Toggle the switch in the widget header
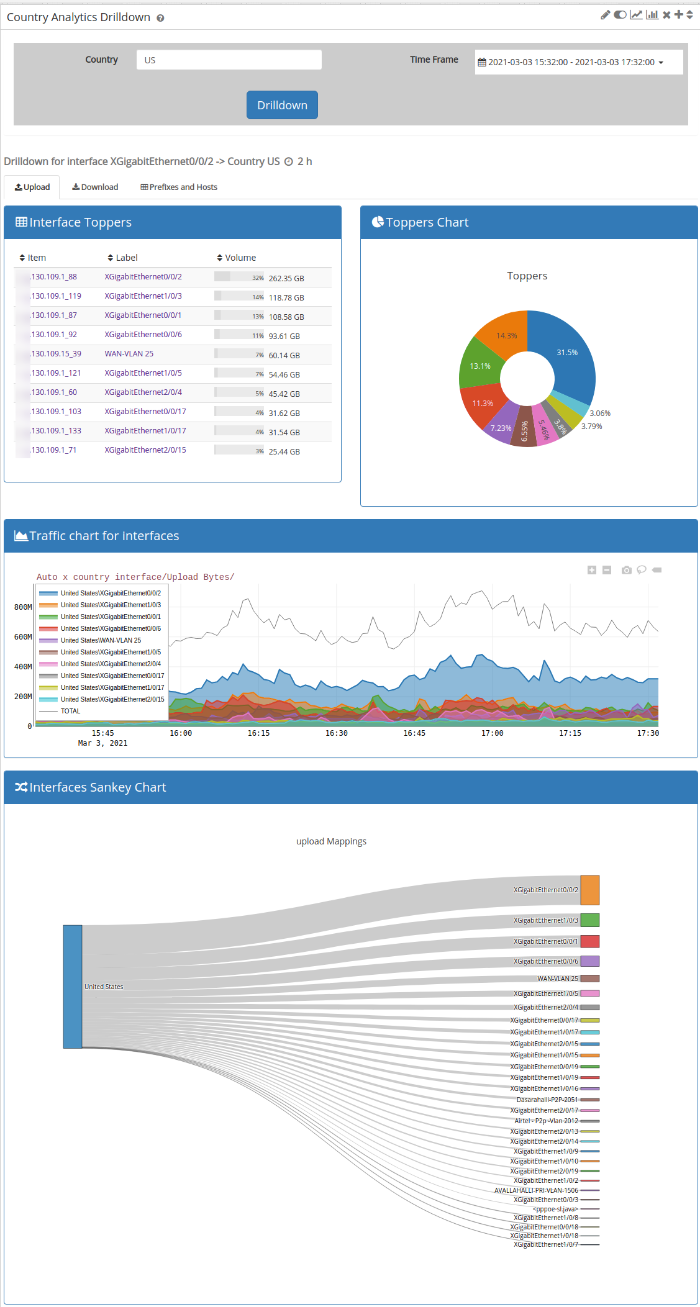700x1307 pixels. [620, 15]
